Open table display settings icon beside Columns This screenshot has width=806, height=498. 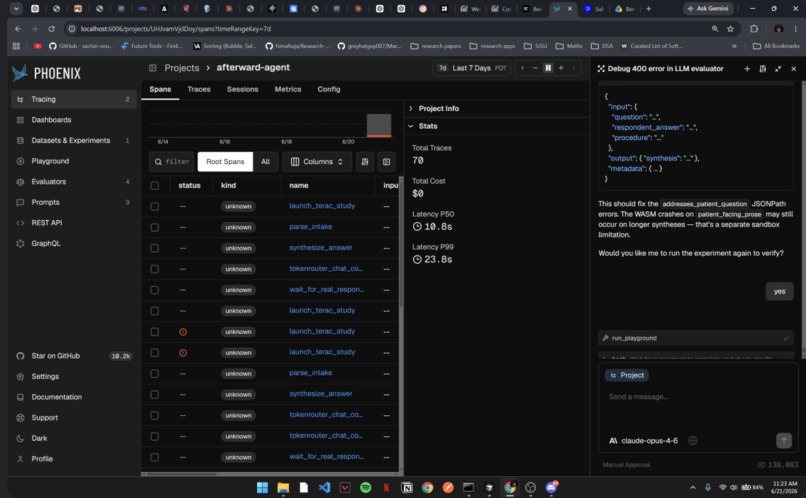tap(365, 161)
